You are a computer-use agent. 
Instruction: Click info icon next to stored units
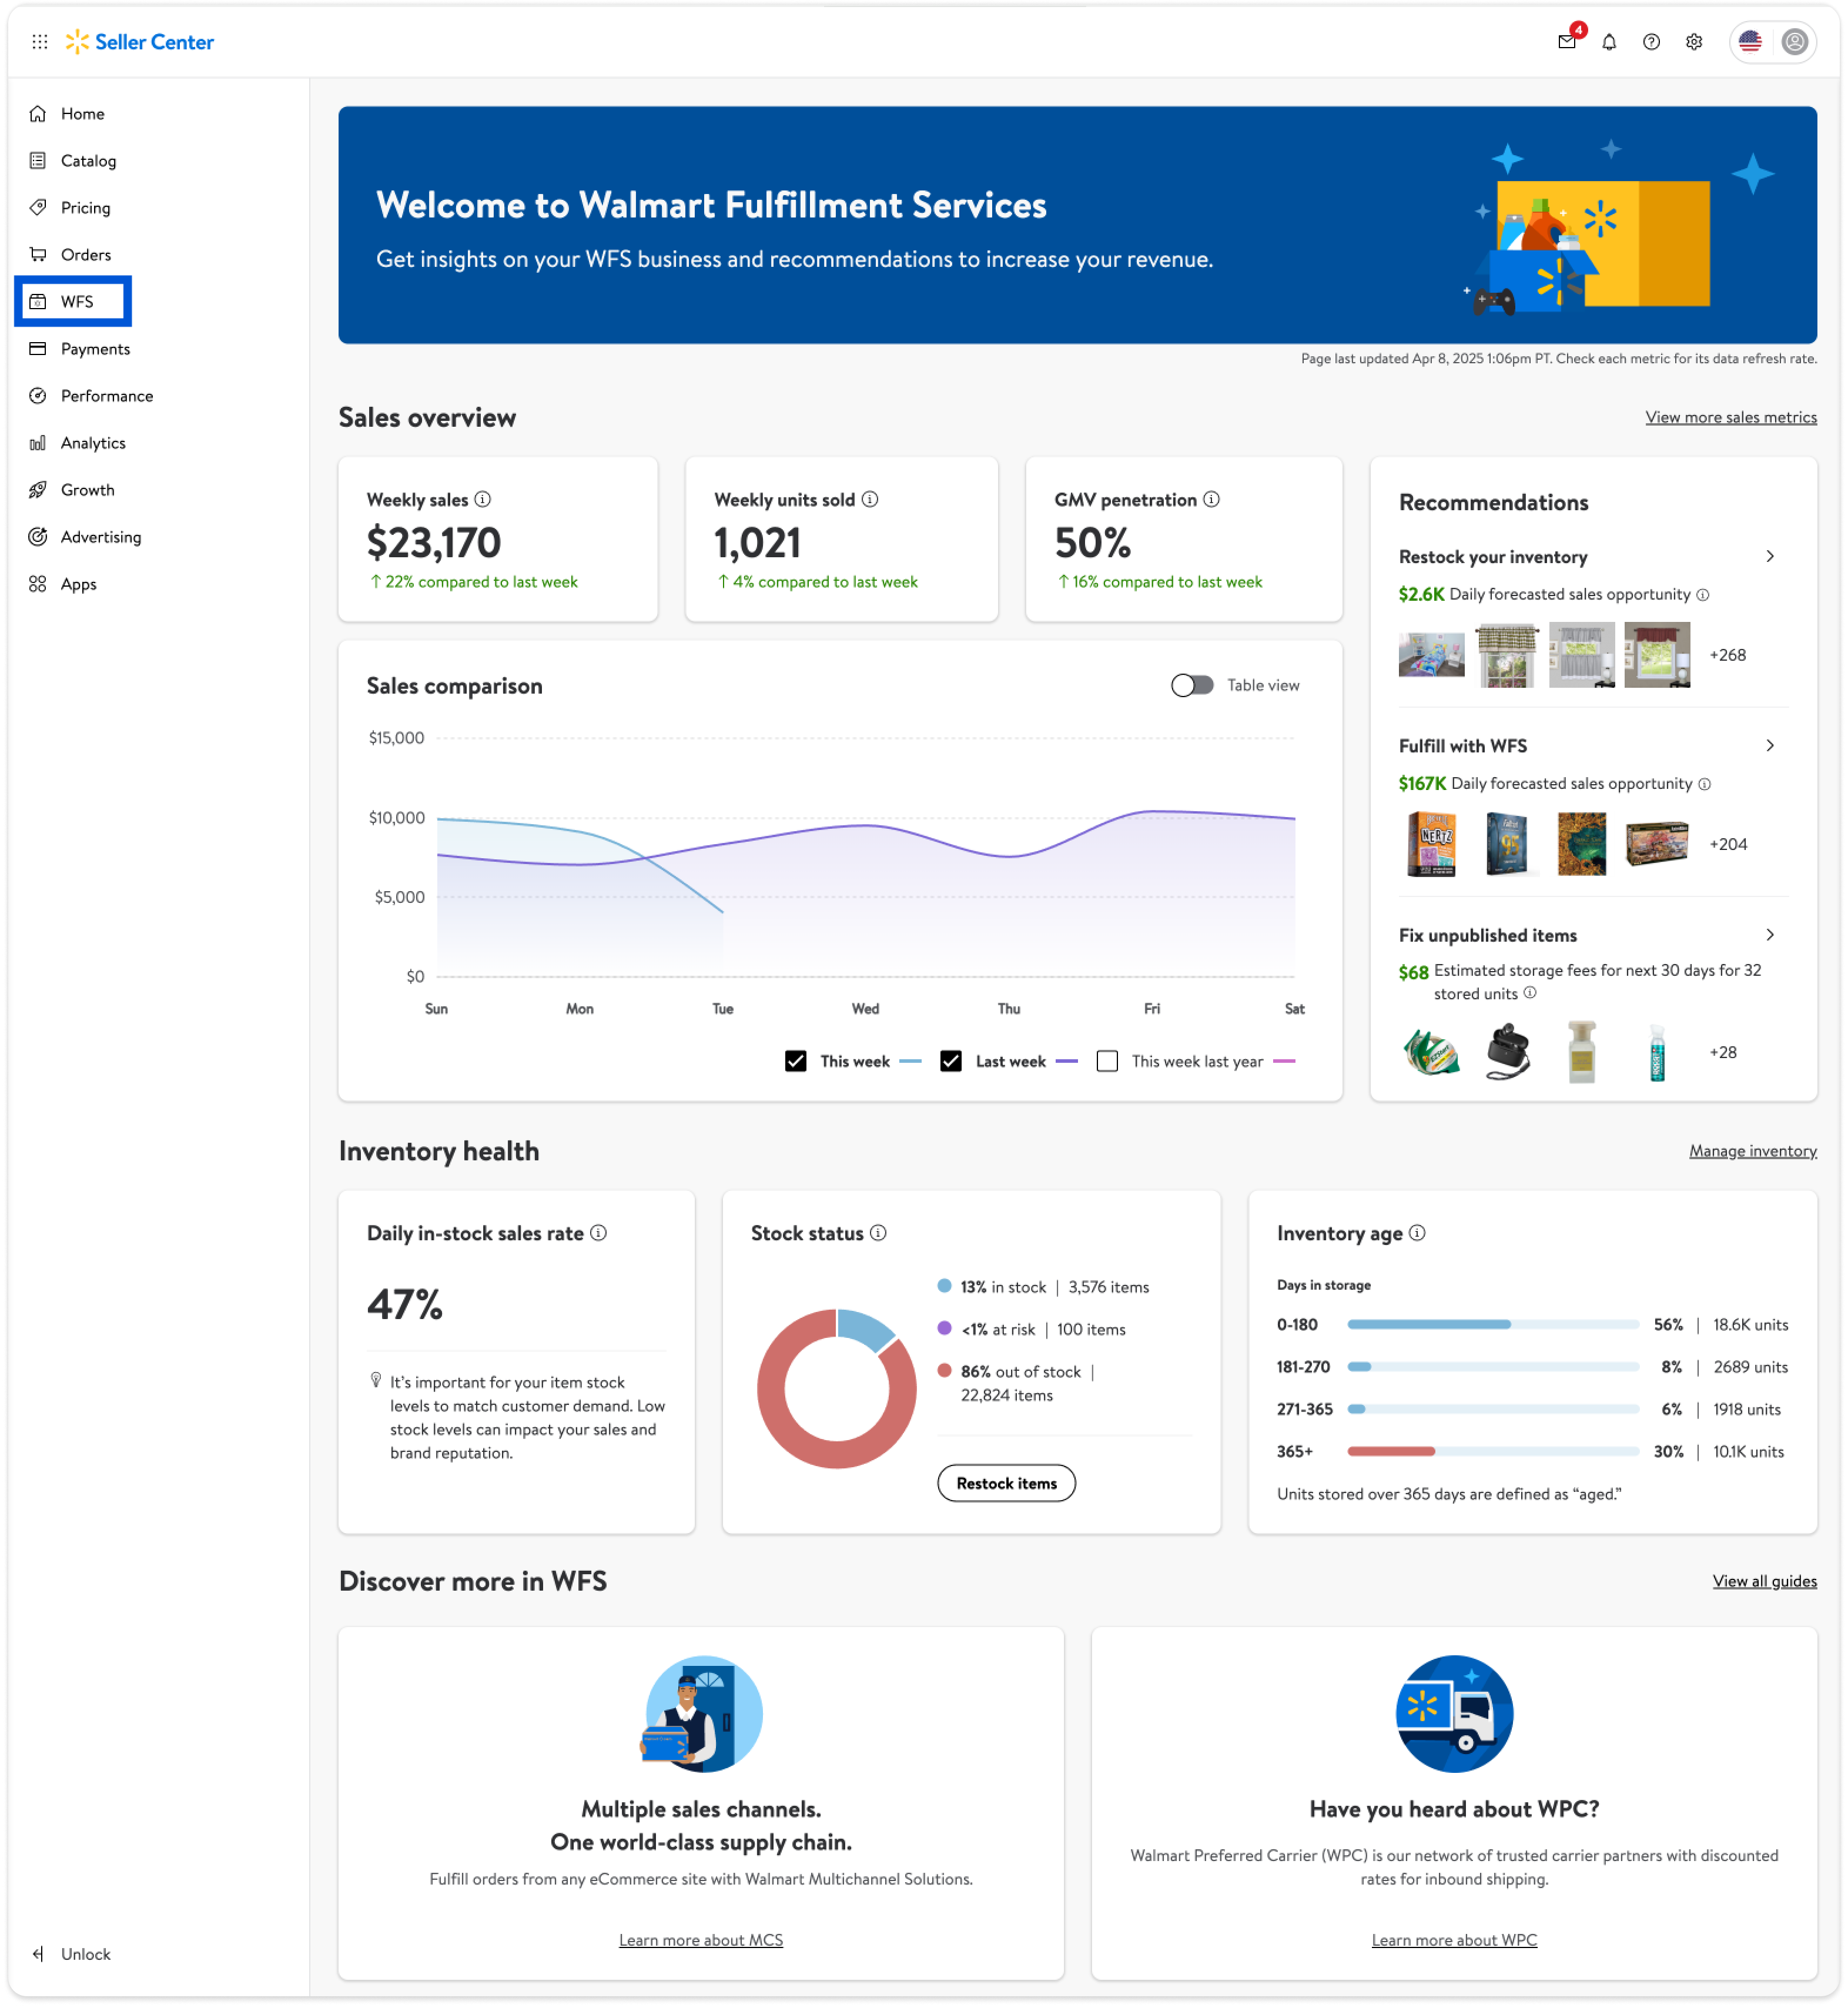[1530, 993]
